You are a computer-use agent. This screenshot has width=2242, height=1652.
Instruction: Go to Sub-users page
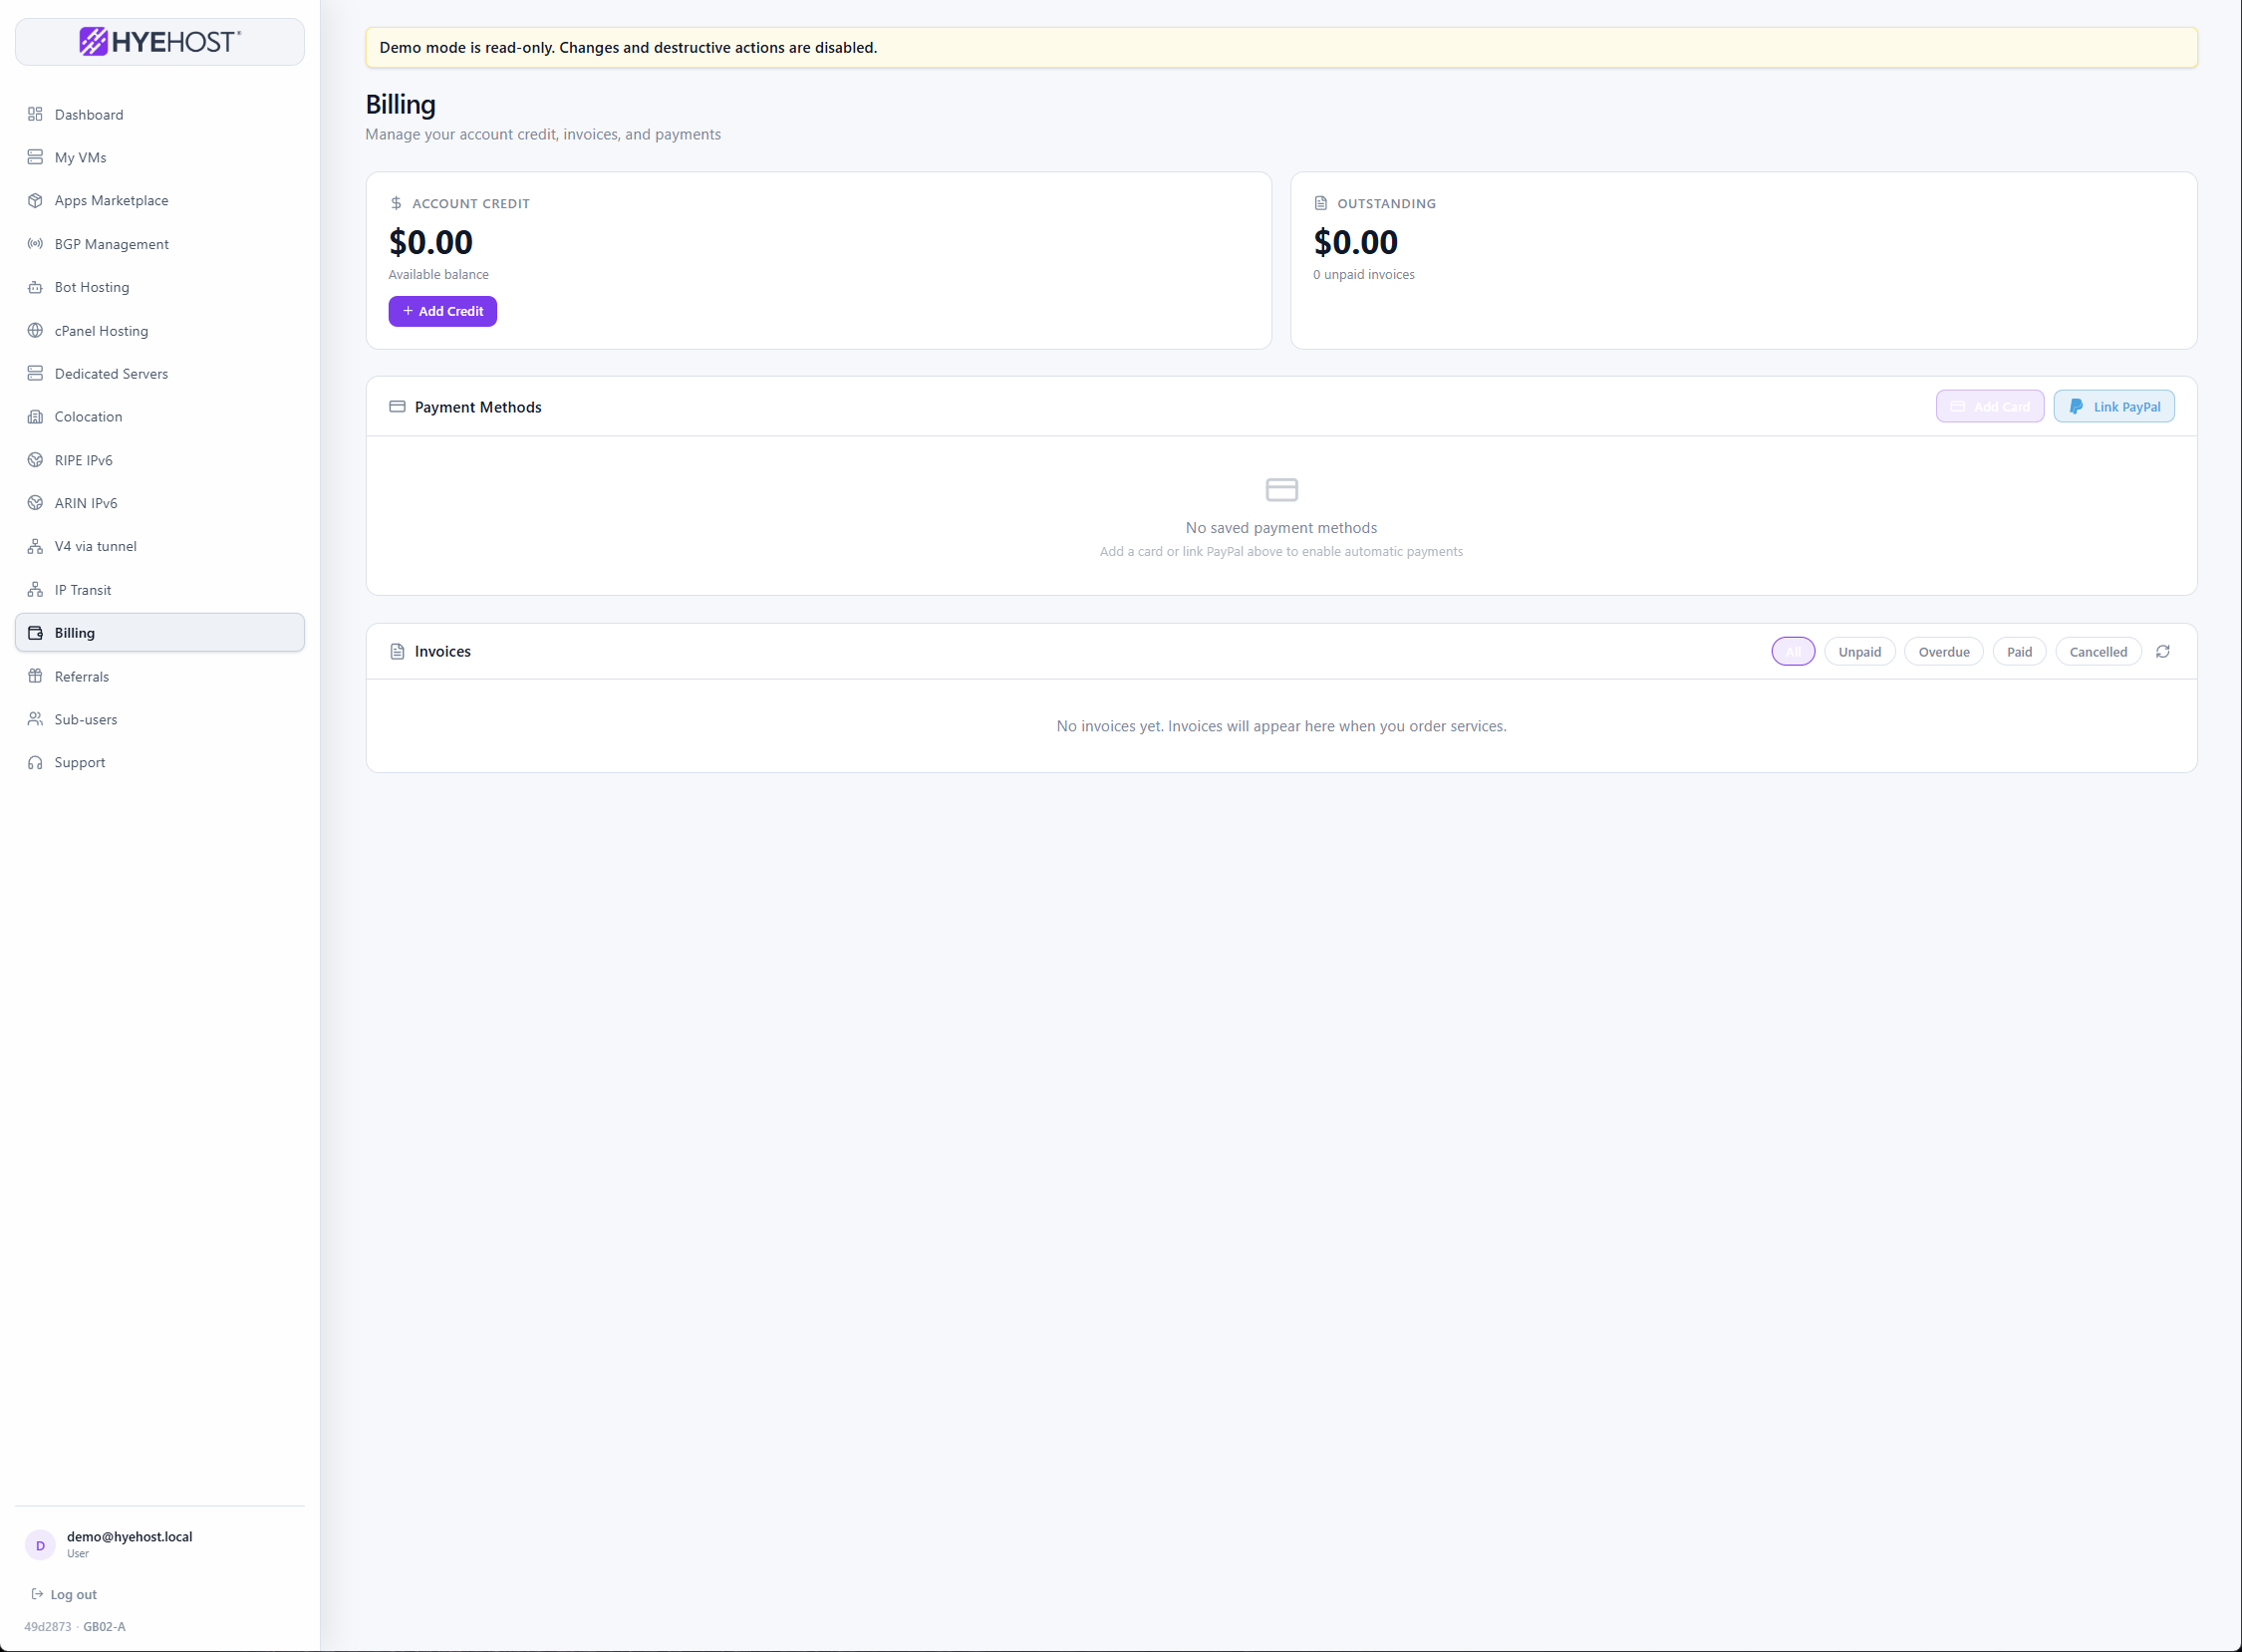point(160,719)
